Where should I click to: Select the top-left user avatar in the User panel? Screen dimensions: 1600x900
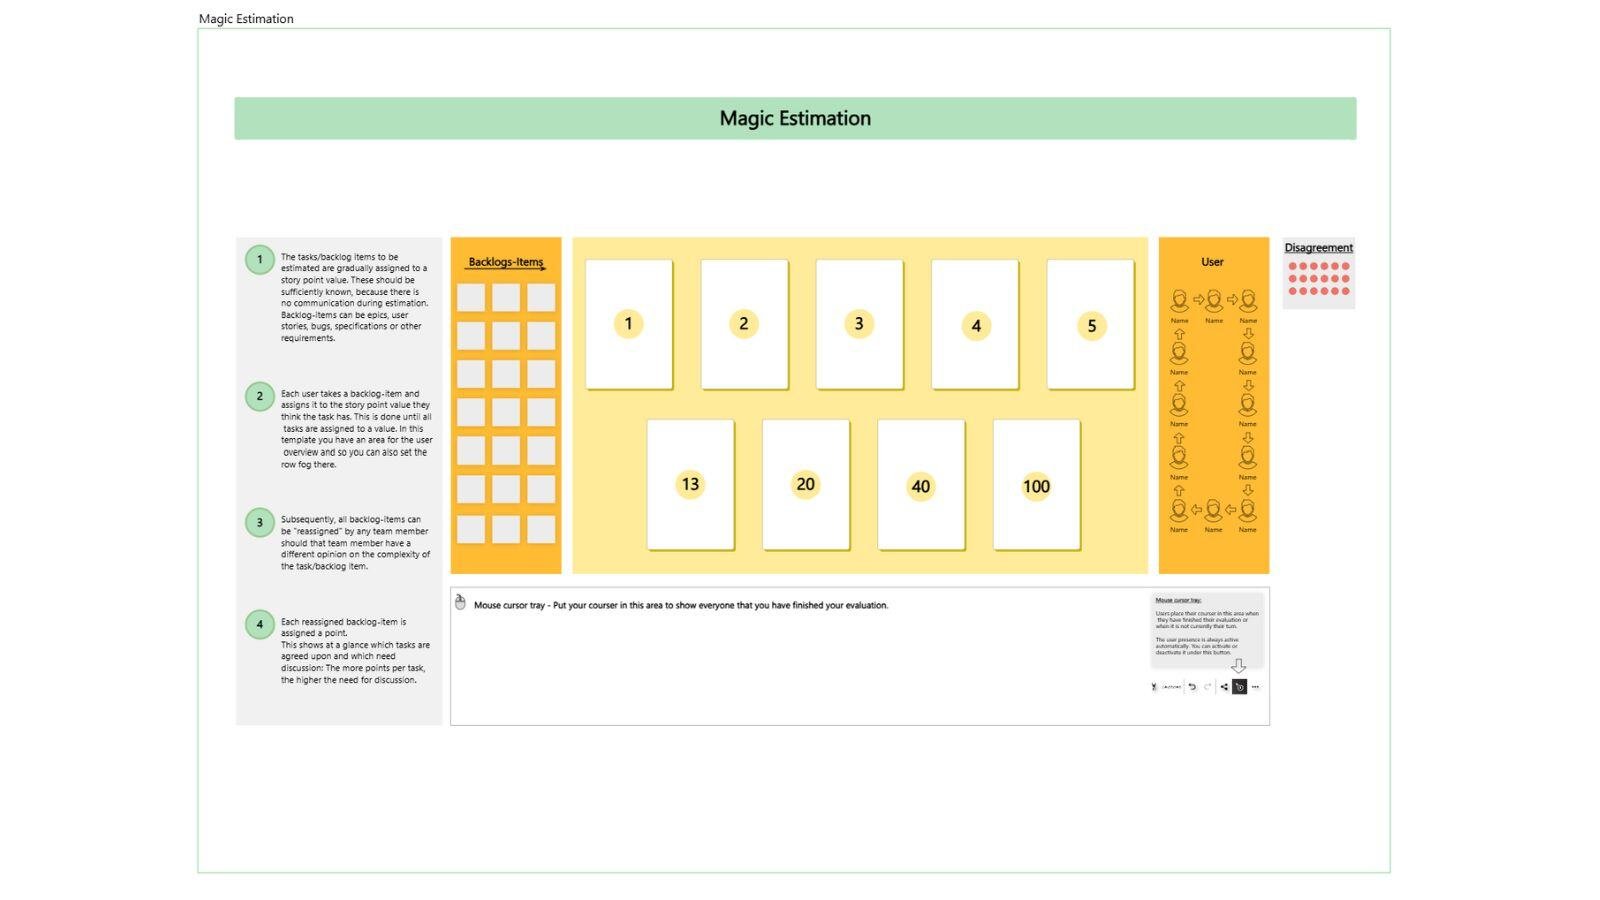pyautogui.click(x=1180, y=298)
